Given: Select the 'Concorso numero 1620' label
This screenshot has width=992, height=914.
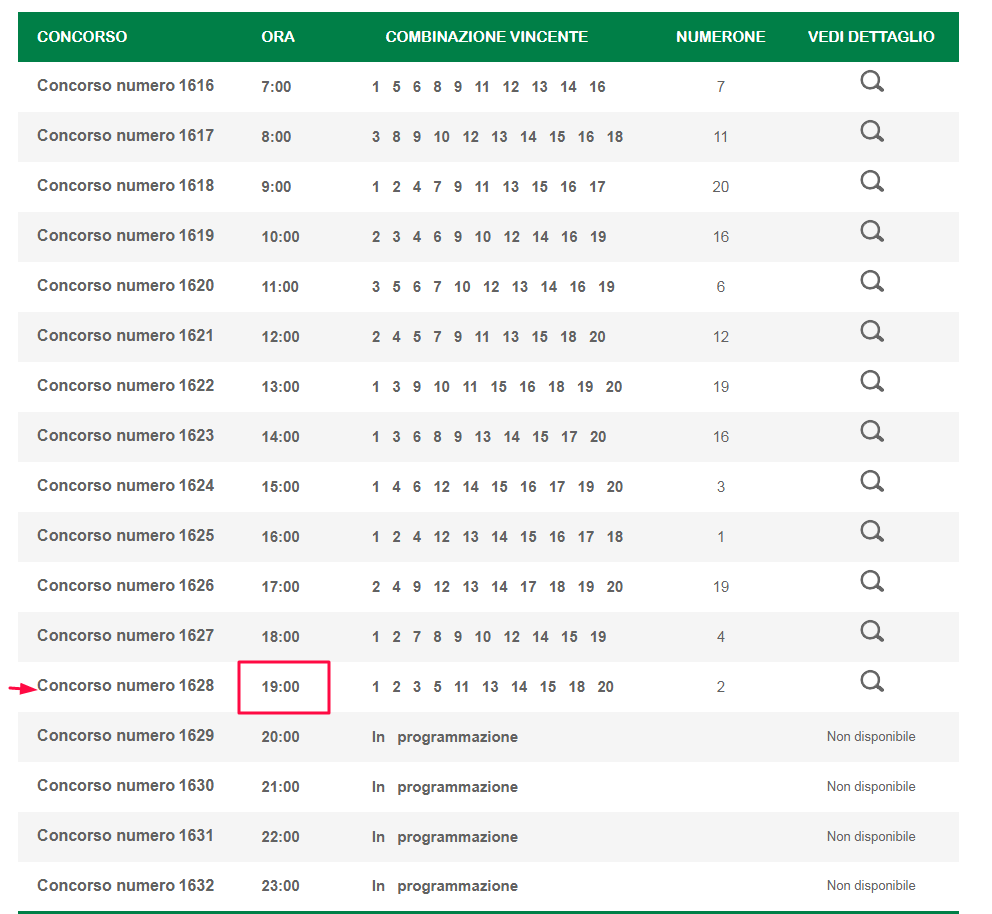Looking at the screenshot, I should coord(125,285).
